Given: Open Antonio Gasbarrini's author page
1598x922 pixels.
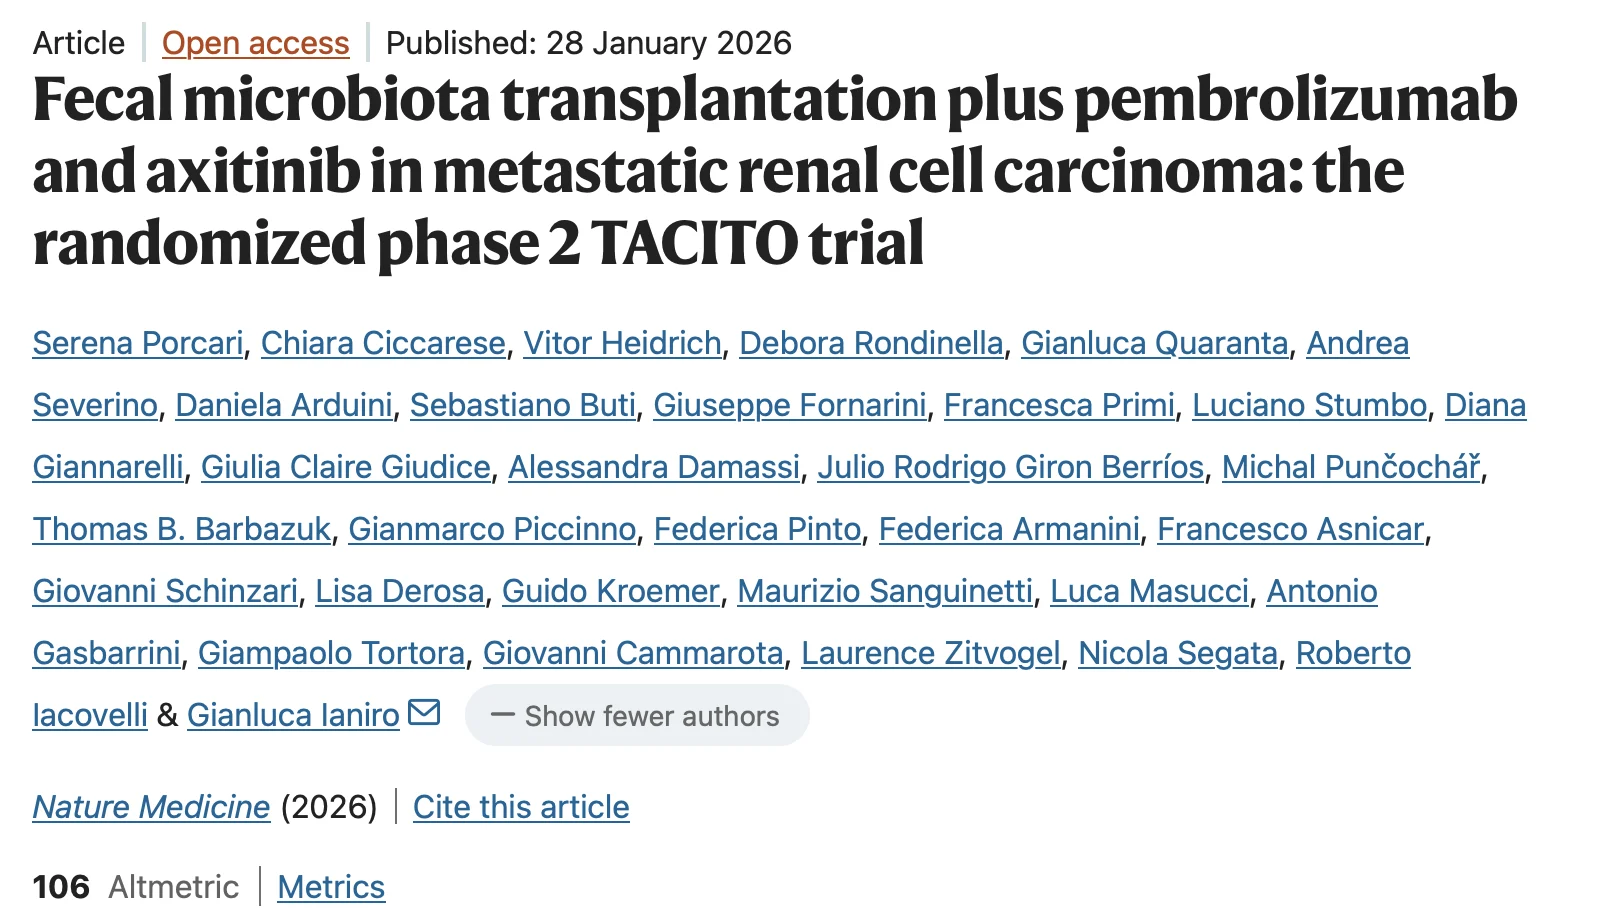Looking at the screenshot, I should [x=106, y=652].
